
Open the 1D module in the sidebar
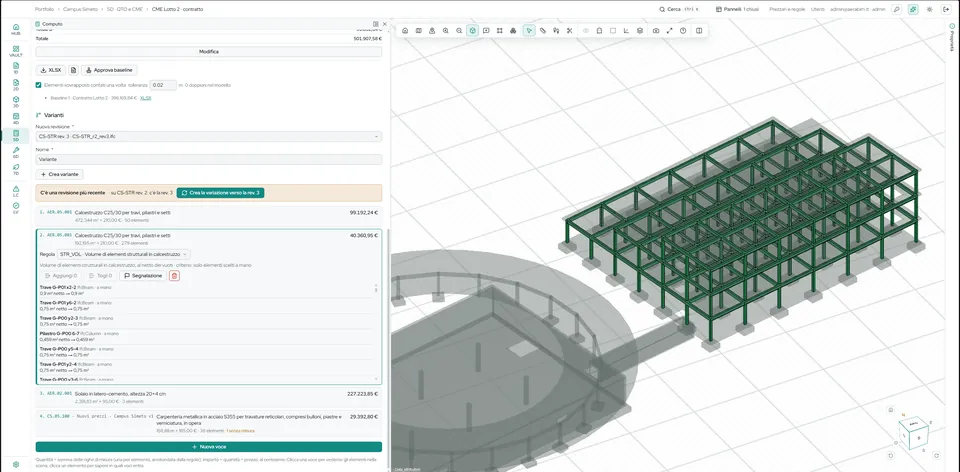point(16,67)
